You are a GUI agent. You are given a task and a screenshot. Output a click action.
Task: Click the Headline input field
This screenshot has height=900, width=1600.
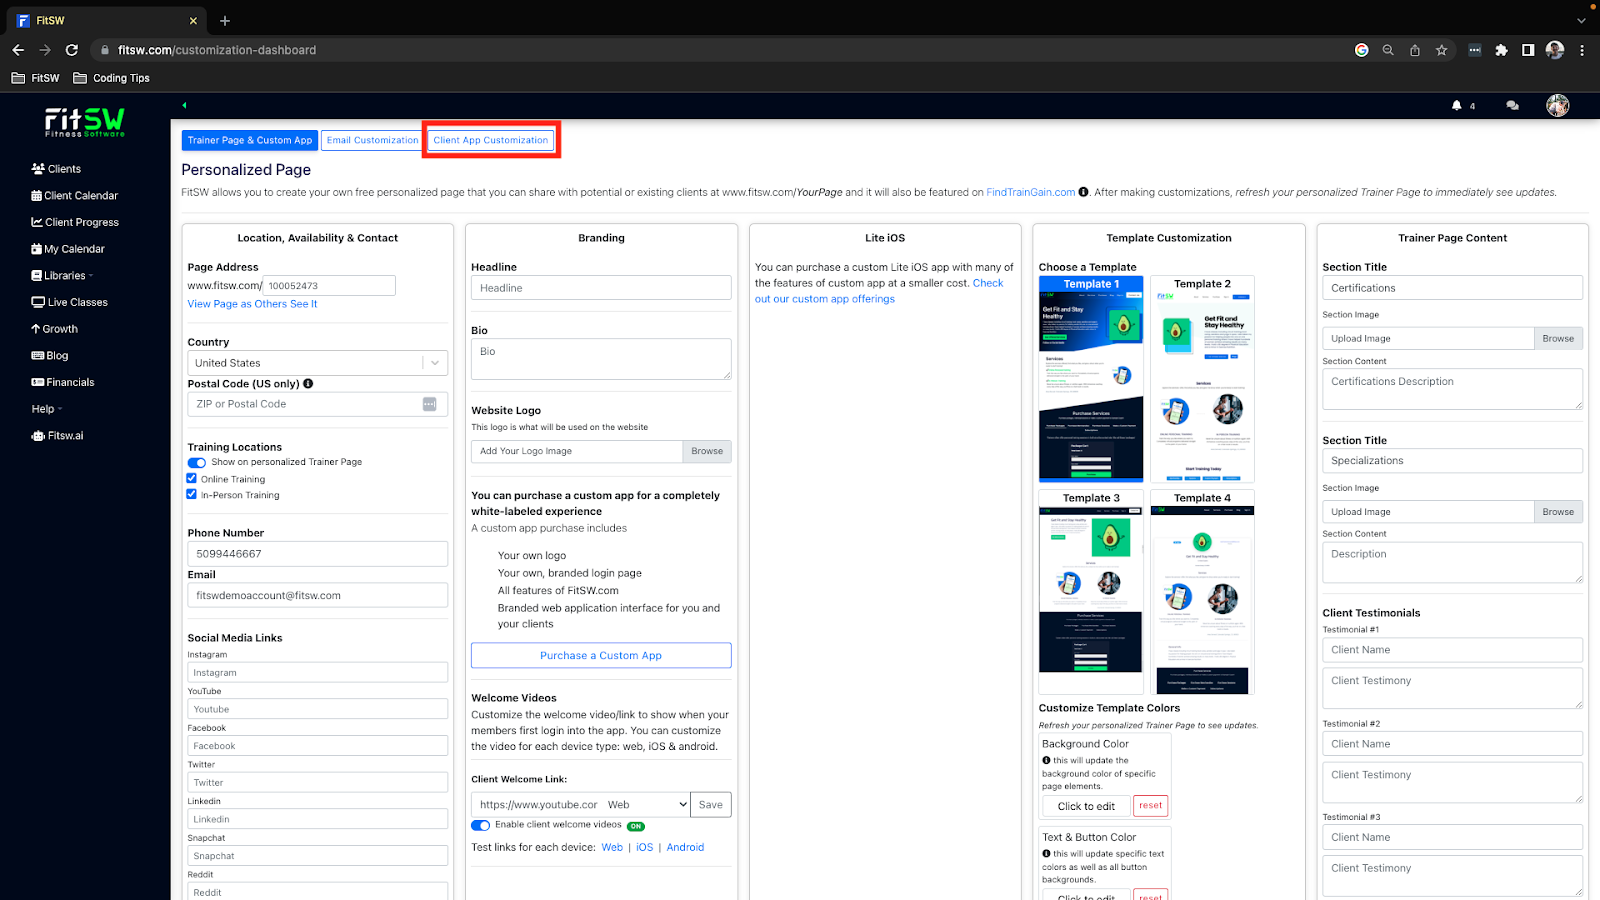[601, 288]
